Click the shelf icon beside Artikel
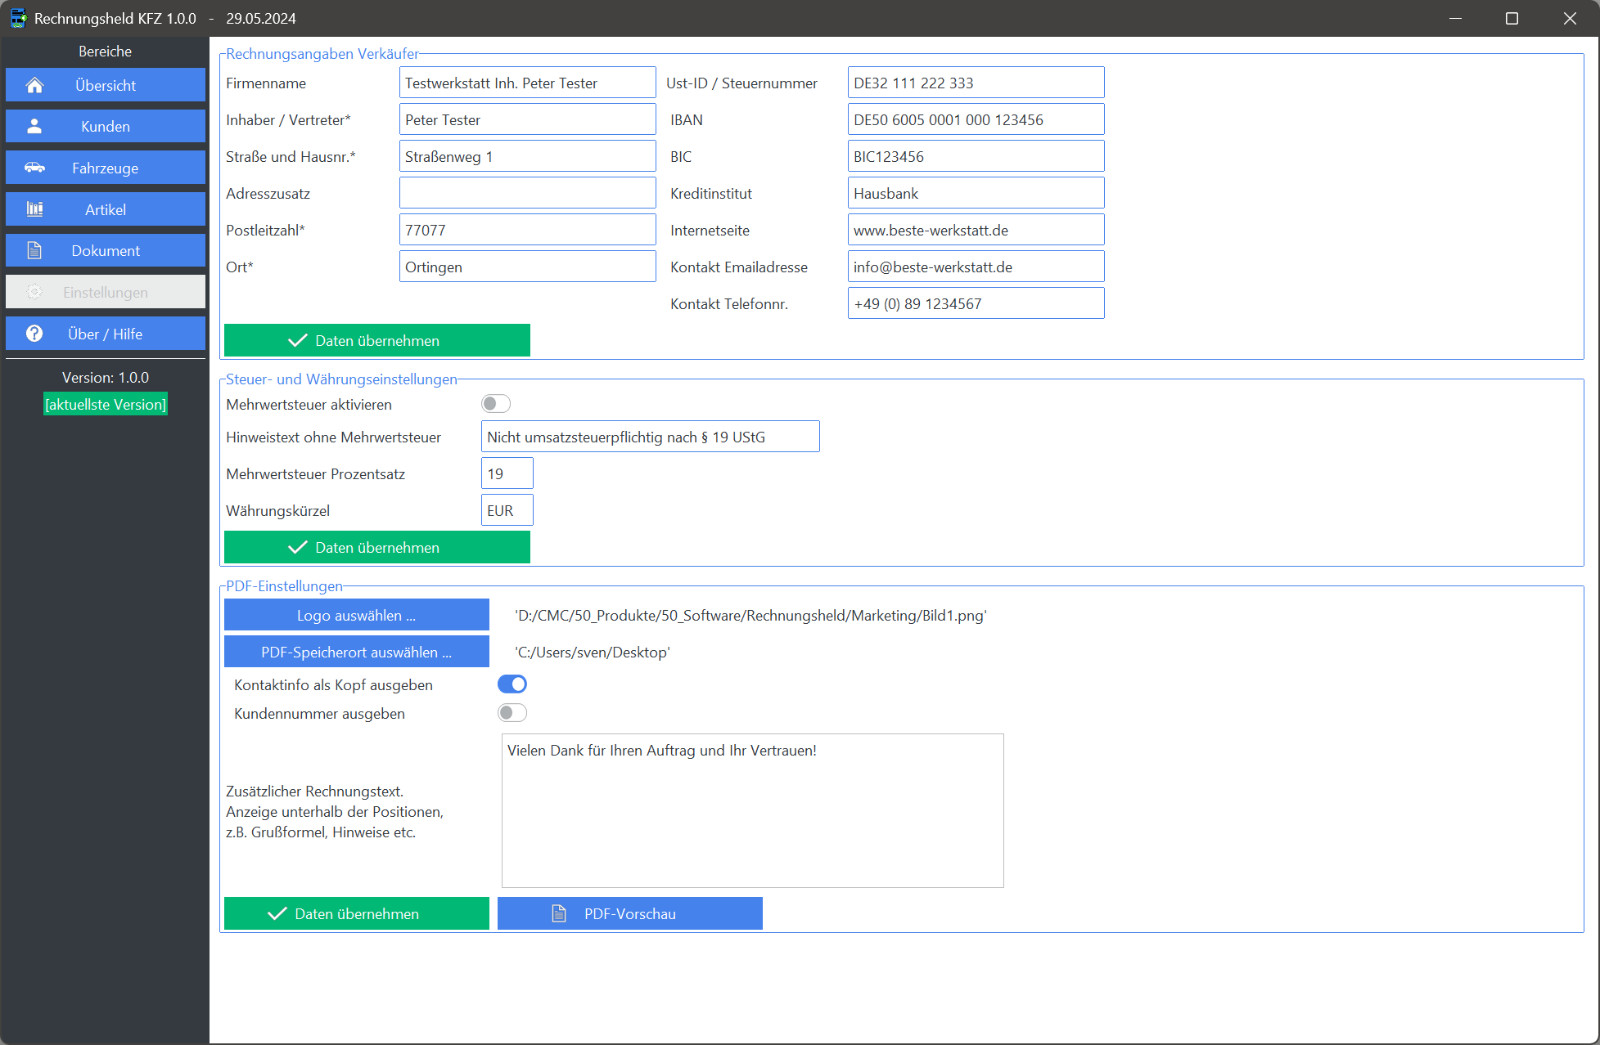This screenshot has height=1045, width=1600. point(34,209)
